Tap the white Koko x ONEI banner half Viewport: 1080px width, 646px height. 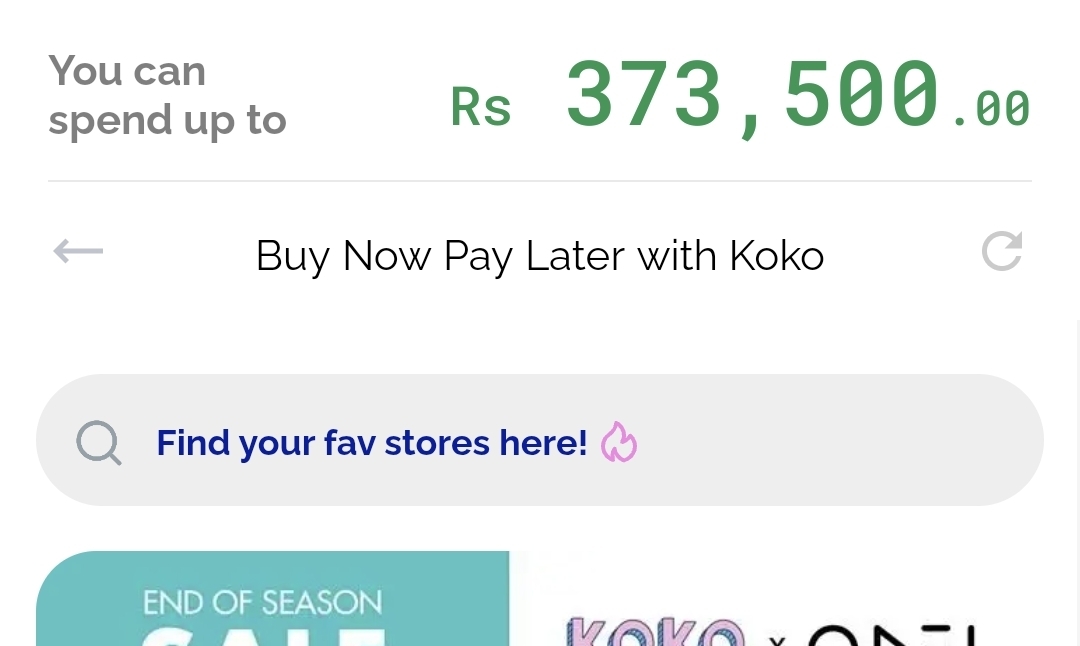point(776,598)
